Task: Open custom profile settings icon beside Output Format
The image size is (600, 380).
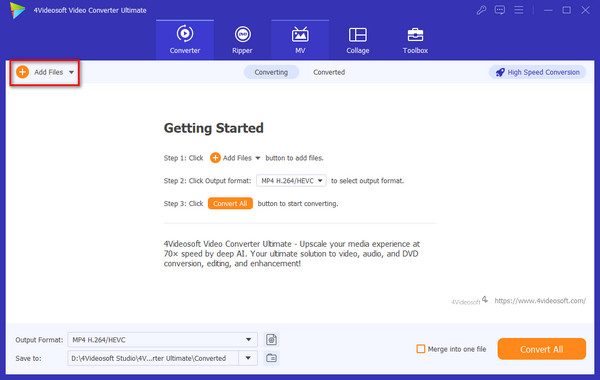Action: (271, 339)
